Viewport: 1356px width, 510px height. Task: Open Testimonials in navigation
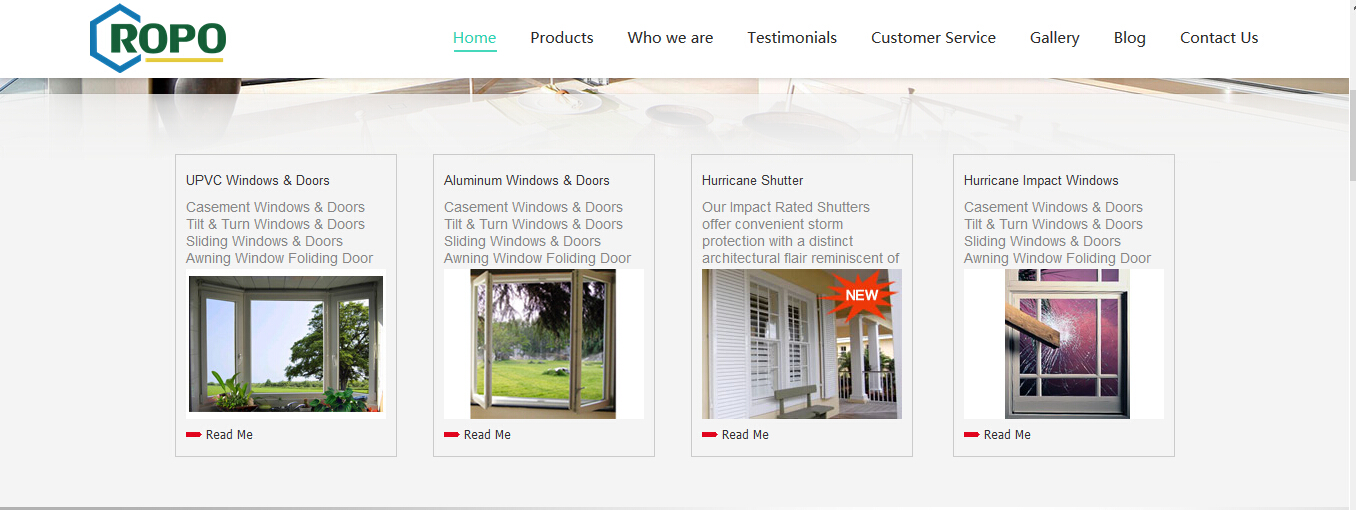(x=792, y=38)
